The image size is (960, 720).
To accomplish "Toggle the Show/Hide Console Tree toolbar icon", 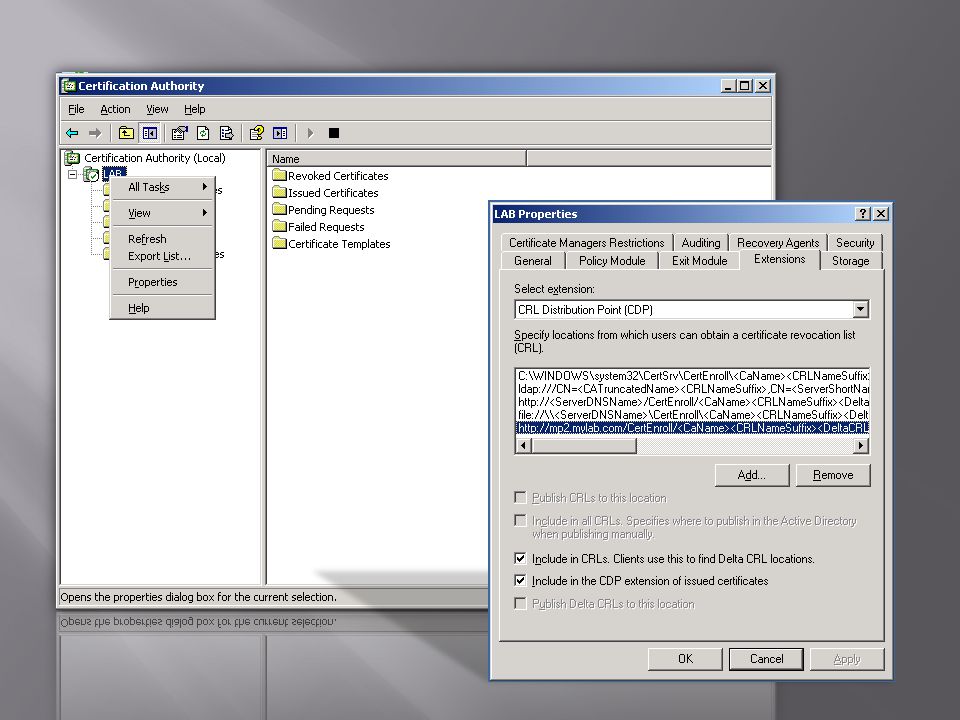I will point(149,133).
